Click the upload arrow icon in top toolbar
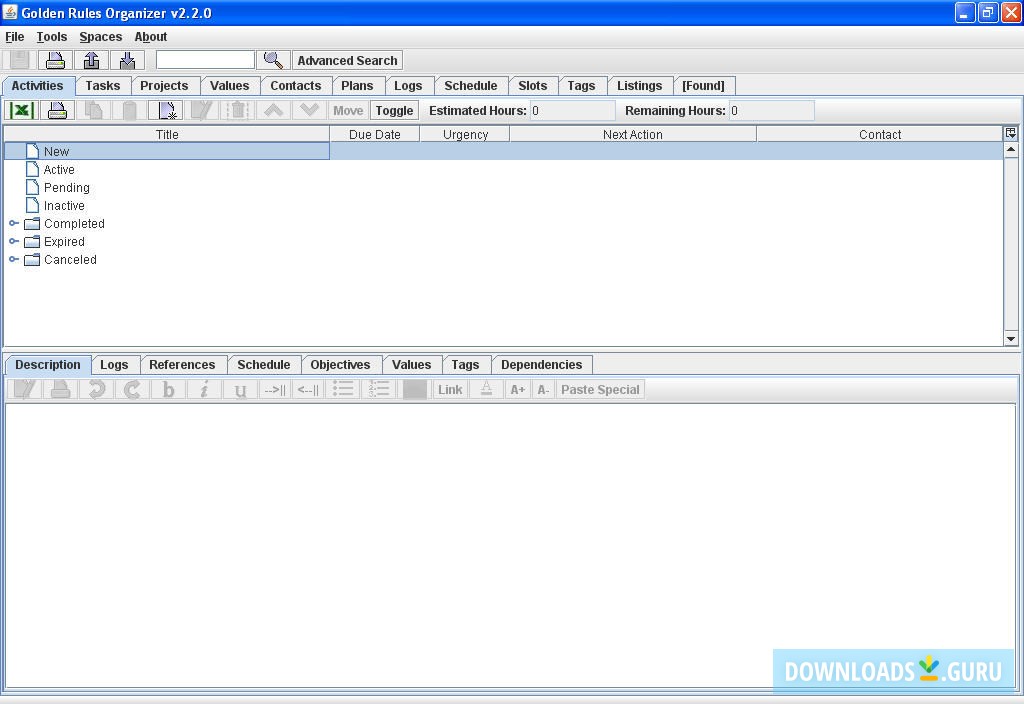The image size is (1024, 704). (91, 60)
